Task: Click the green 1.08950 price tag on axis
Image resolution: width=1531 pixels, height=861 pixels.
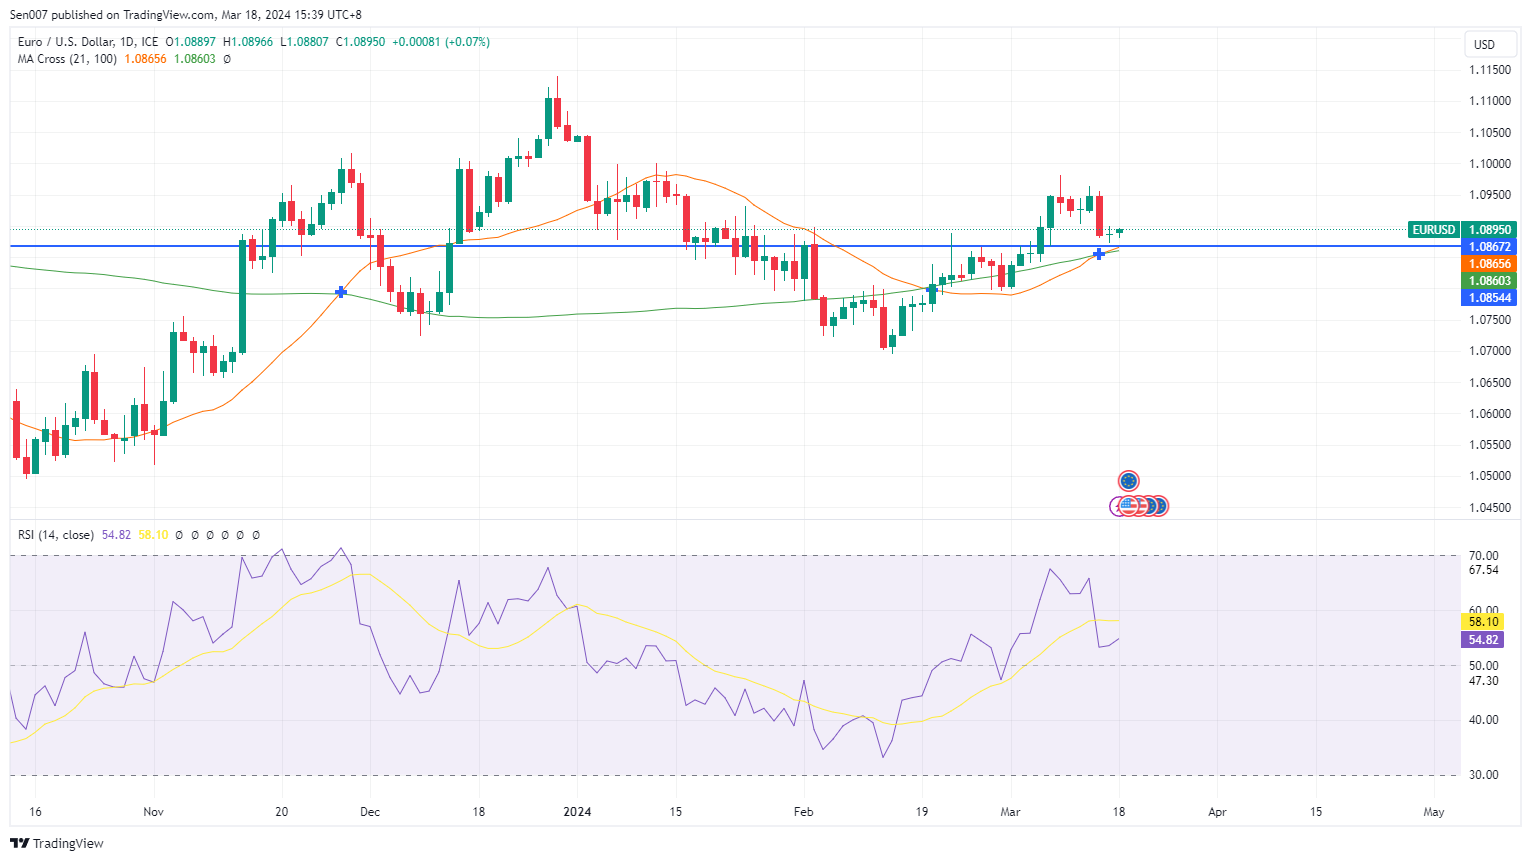Action: point(1490,230)
